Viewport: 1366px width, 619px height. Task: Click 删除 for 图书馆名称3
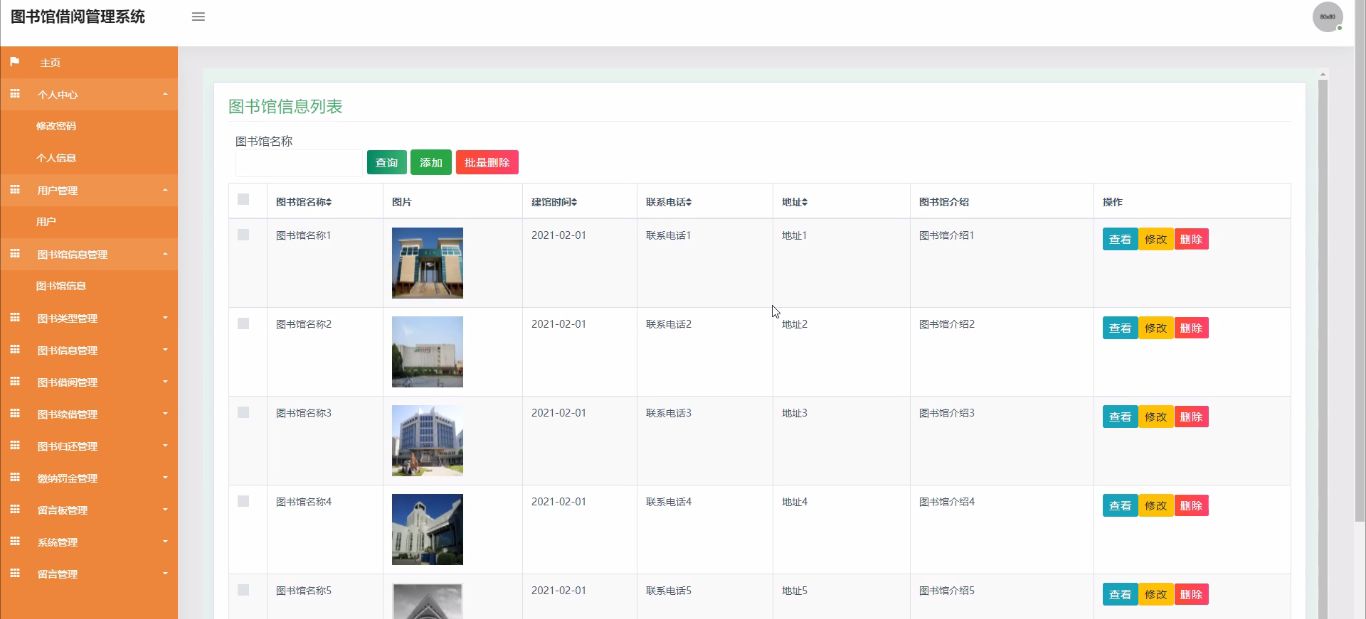(x=1191, y=417)
